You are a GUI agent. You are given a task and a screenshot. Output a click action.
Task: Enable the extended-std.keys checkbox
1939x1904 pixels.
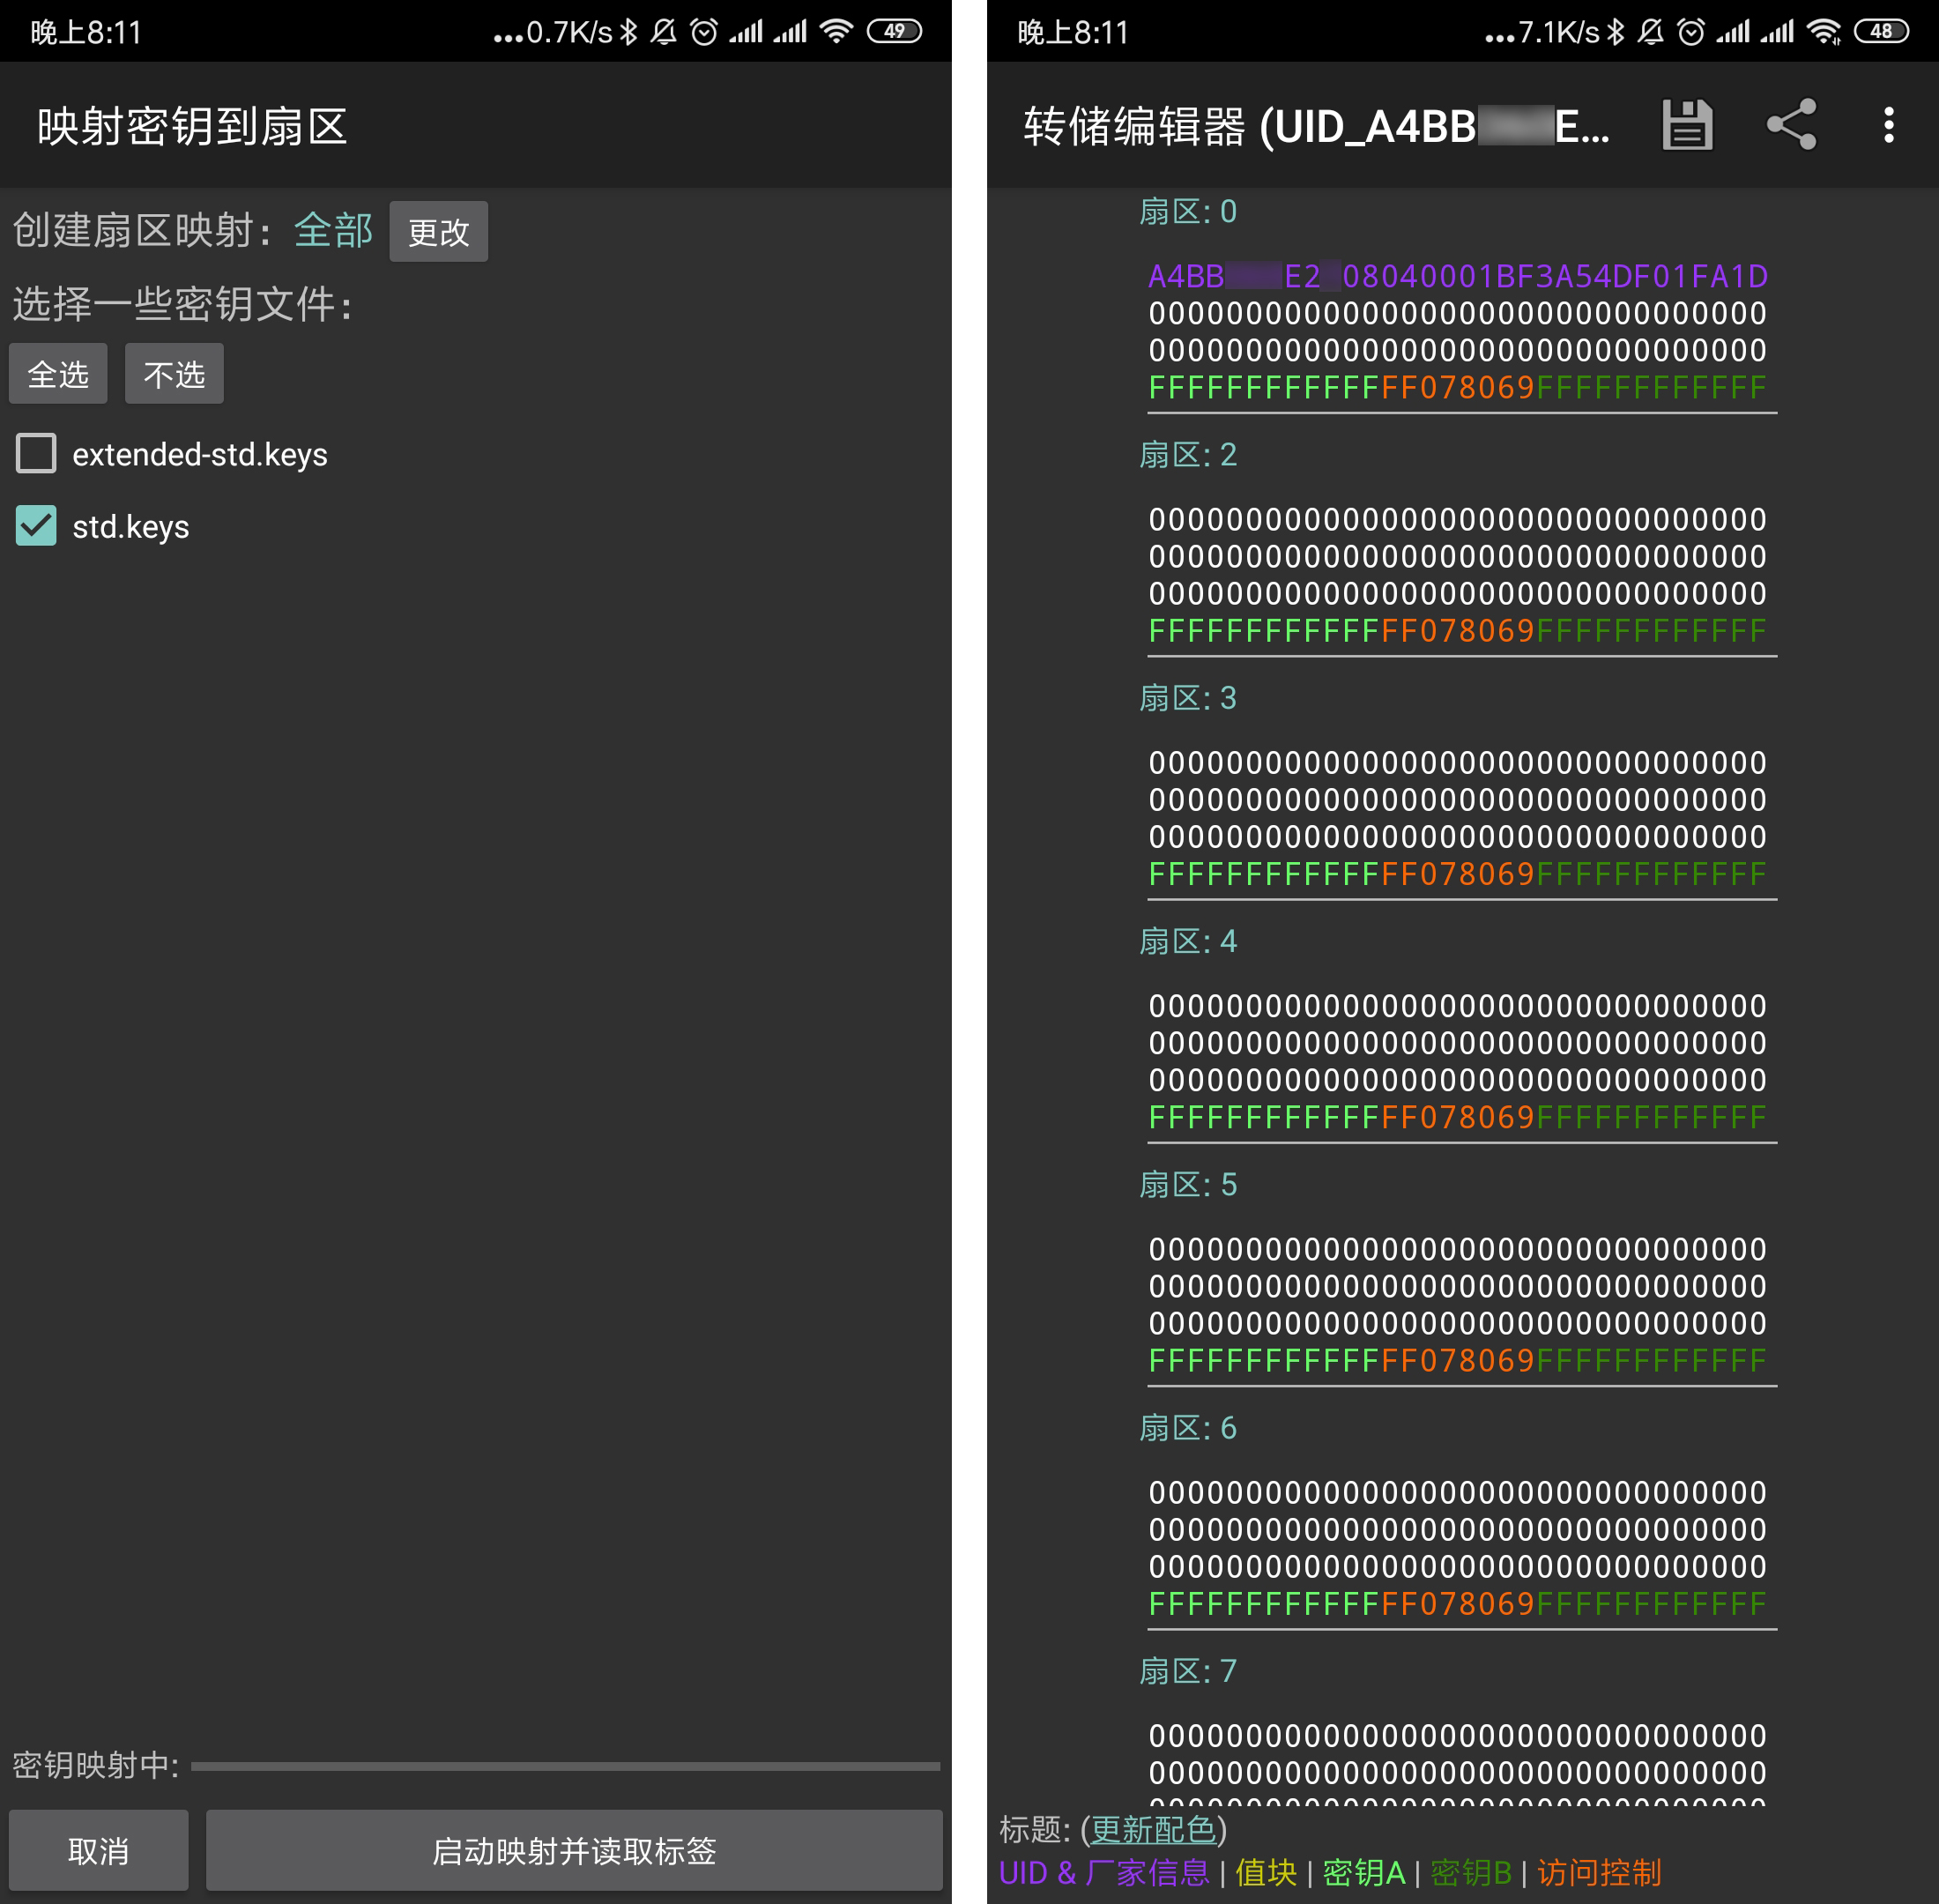tap(37, 454)
